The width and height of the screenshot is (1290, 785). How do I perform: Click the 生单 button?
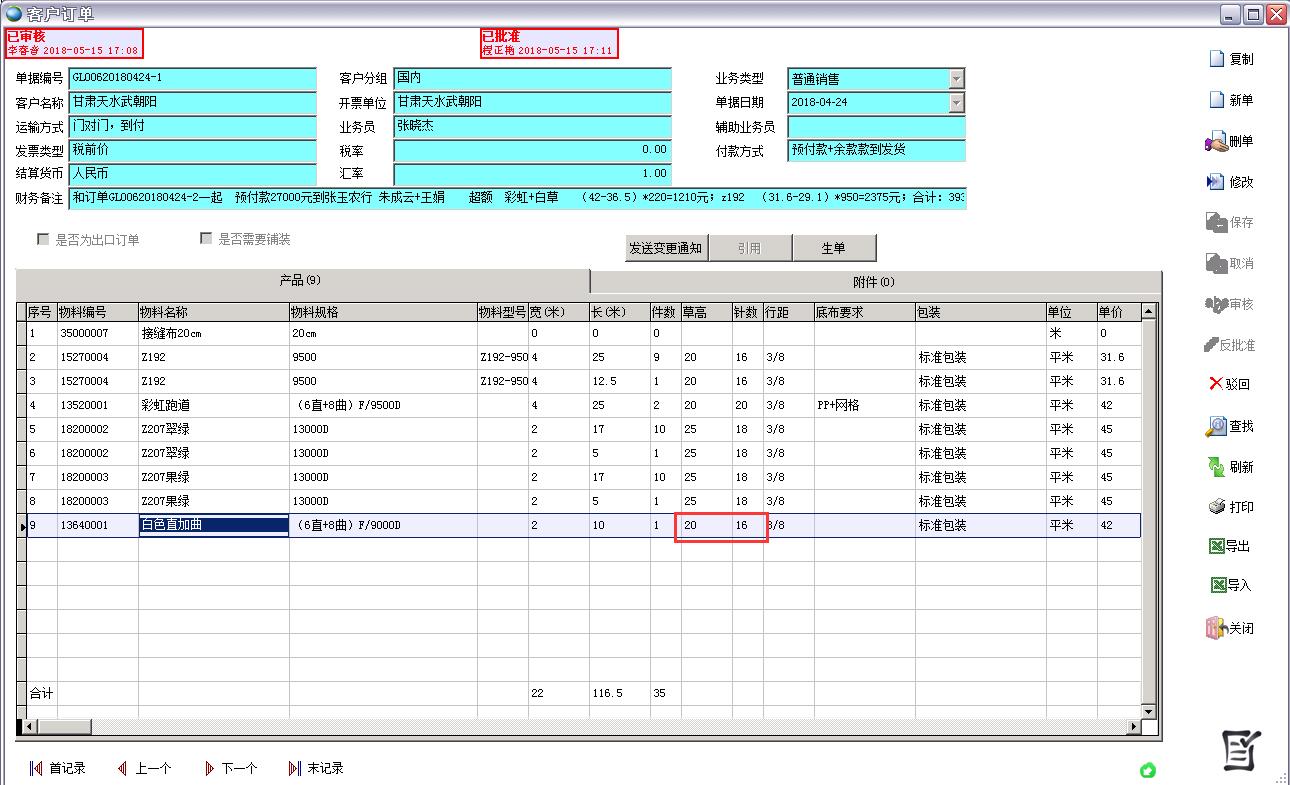pyautogui.click(x=835, y=248)
